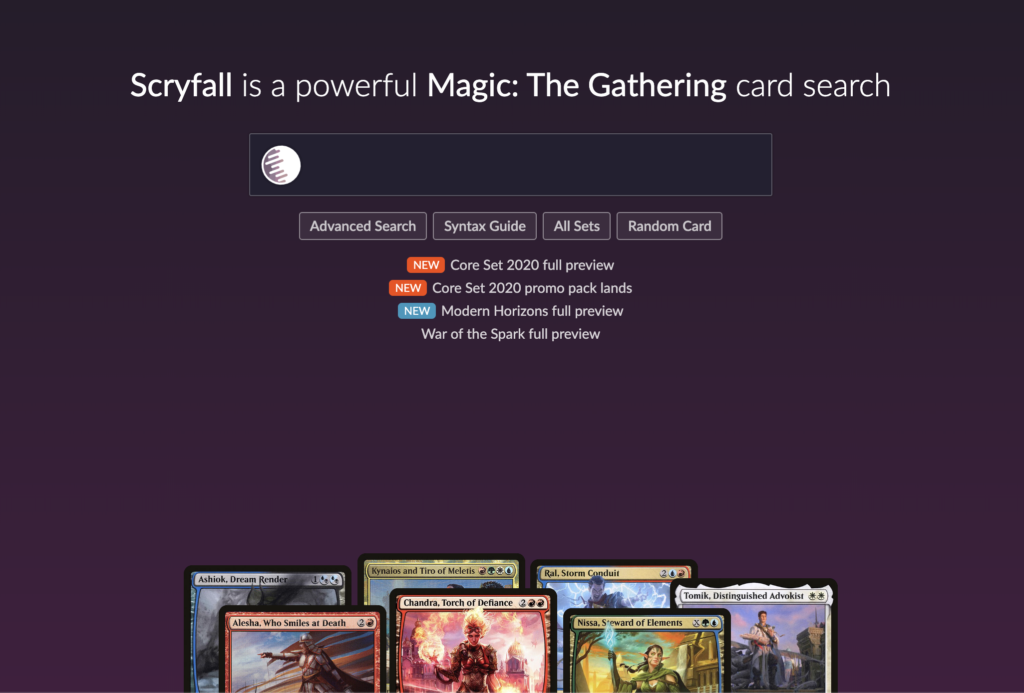This screenshot has width=1024, height=693.
Task: Click blue NEW badge beside Modern Horizons
Action: click(417, 311)
